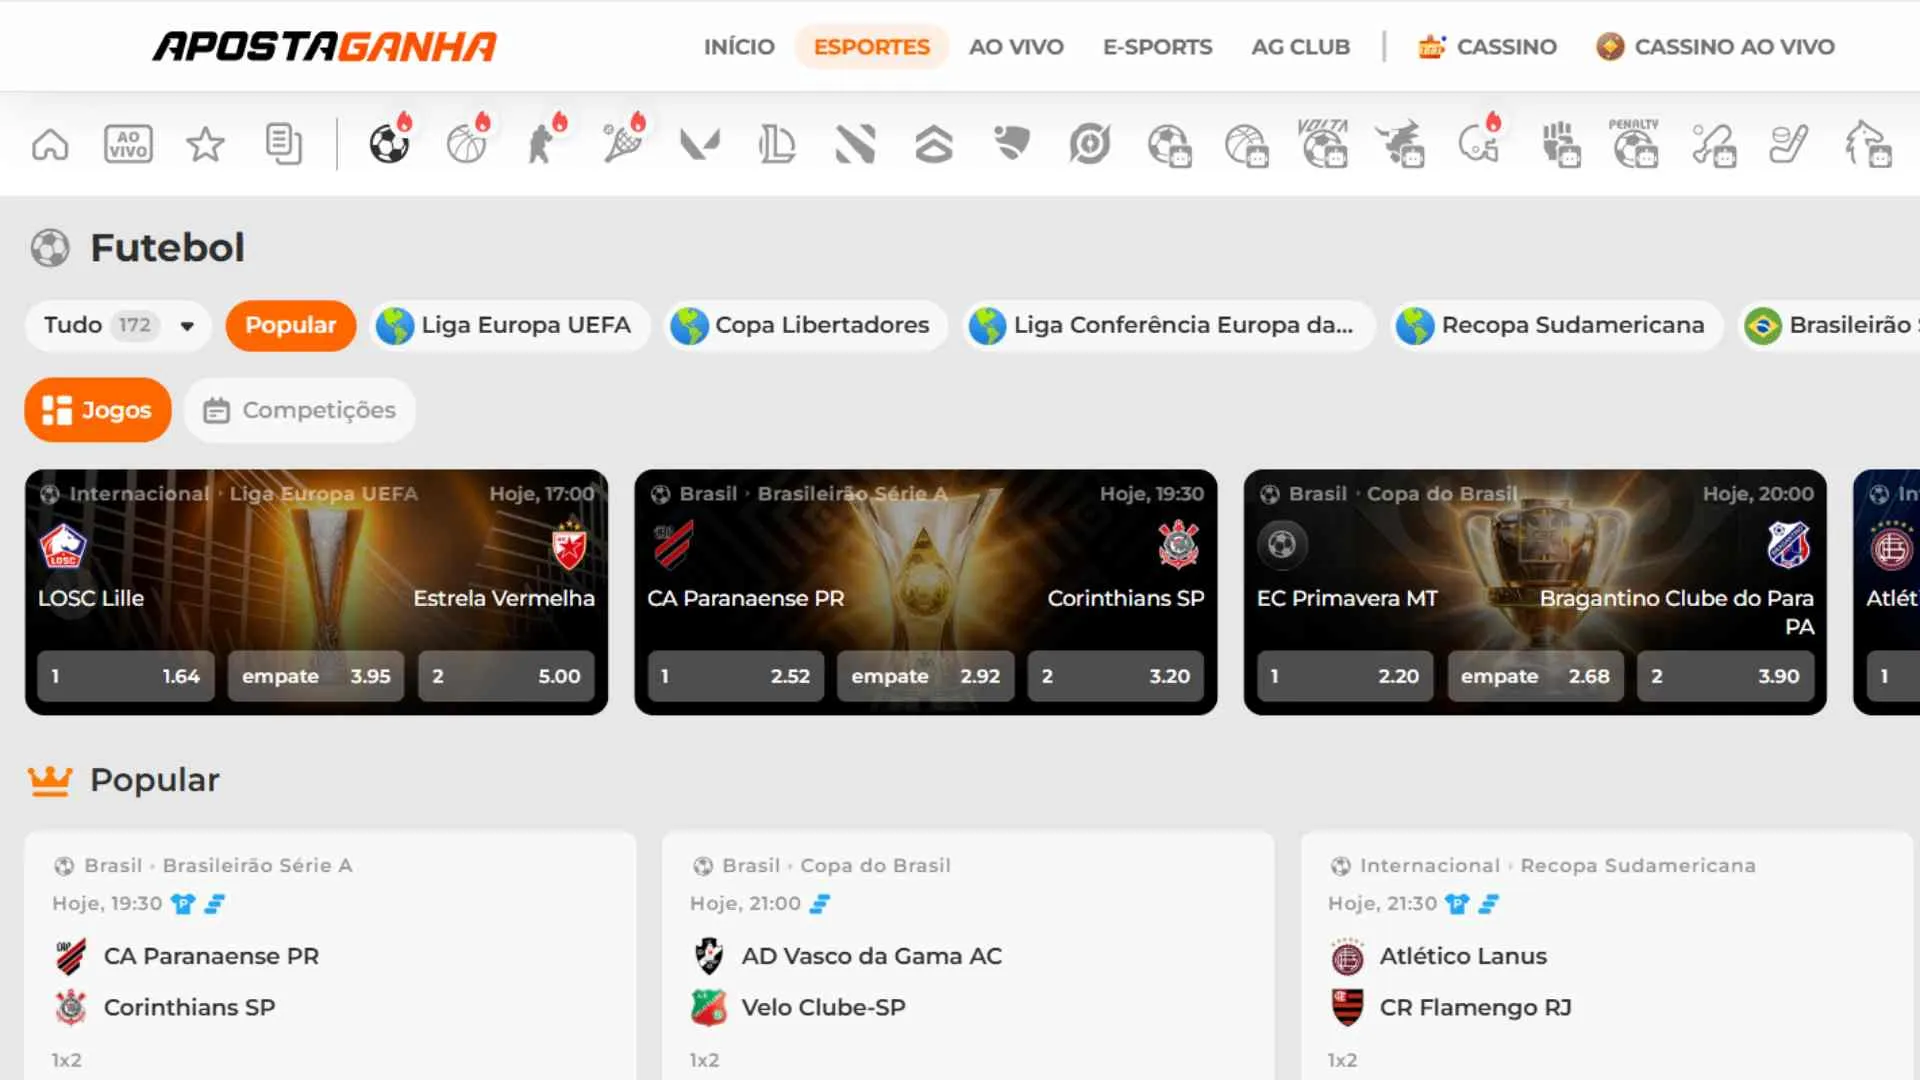Enable the Jogos view
This screenshot has height=1080, width=1920.
[x=97, y=410]
